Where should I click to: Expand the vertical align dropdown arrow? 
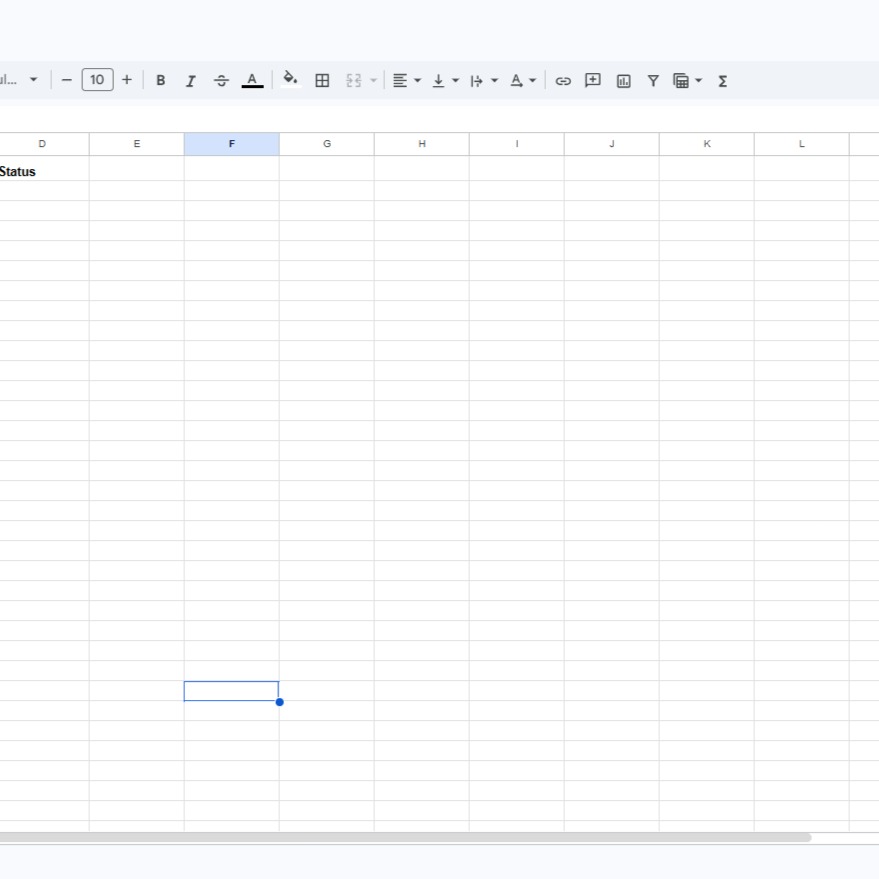[456, 81]
